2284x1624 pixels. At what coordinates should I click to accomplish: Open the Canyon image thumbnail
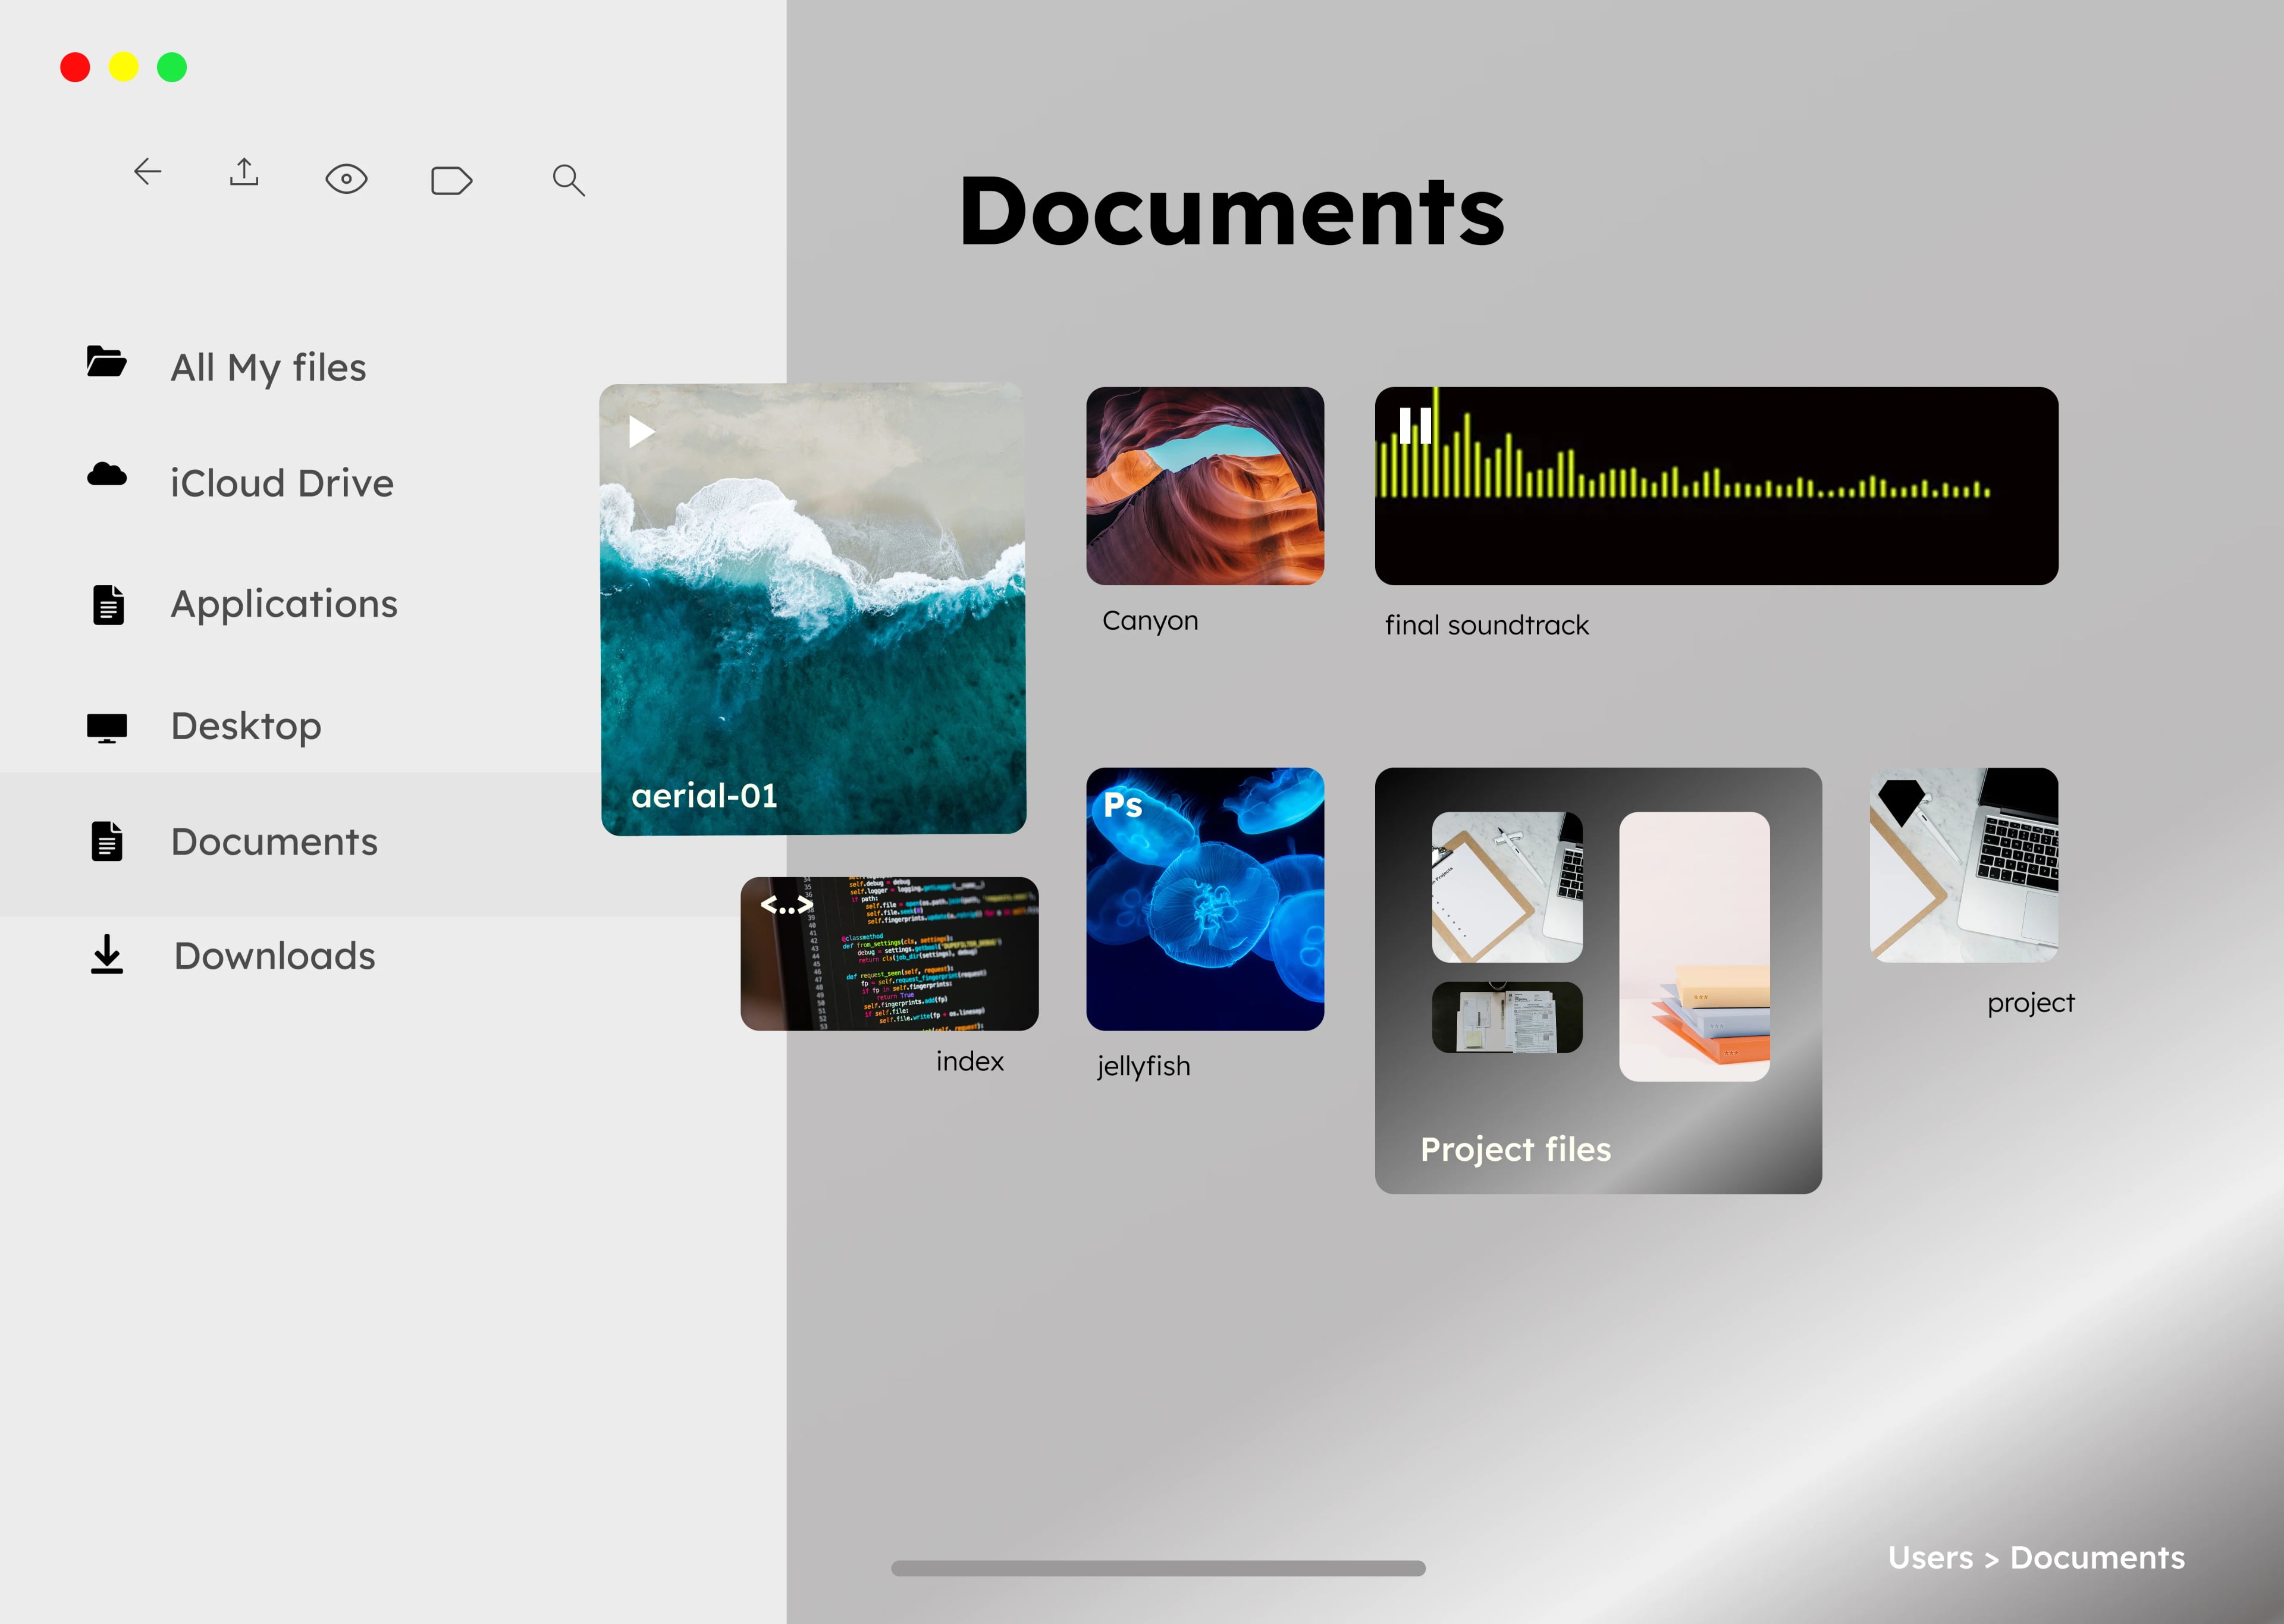pyautogui.click(x=1205, y=486)
